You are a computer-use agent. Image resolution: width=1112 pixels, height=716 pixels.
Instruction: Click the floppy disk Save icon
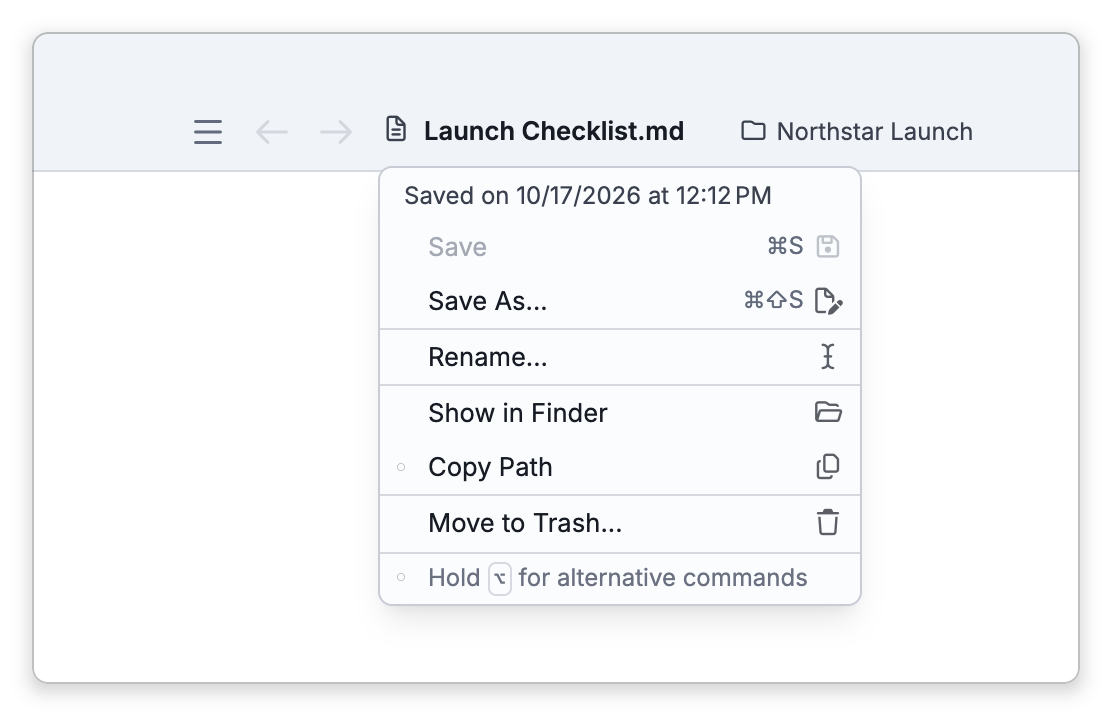coord(828,247)
